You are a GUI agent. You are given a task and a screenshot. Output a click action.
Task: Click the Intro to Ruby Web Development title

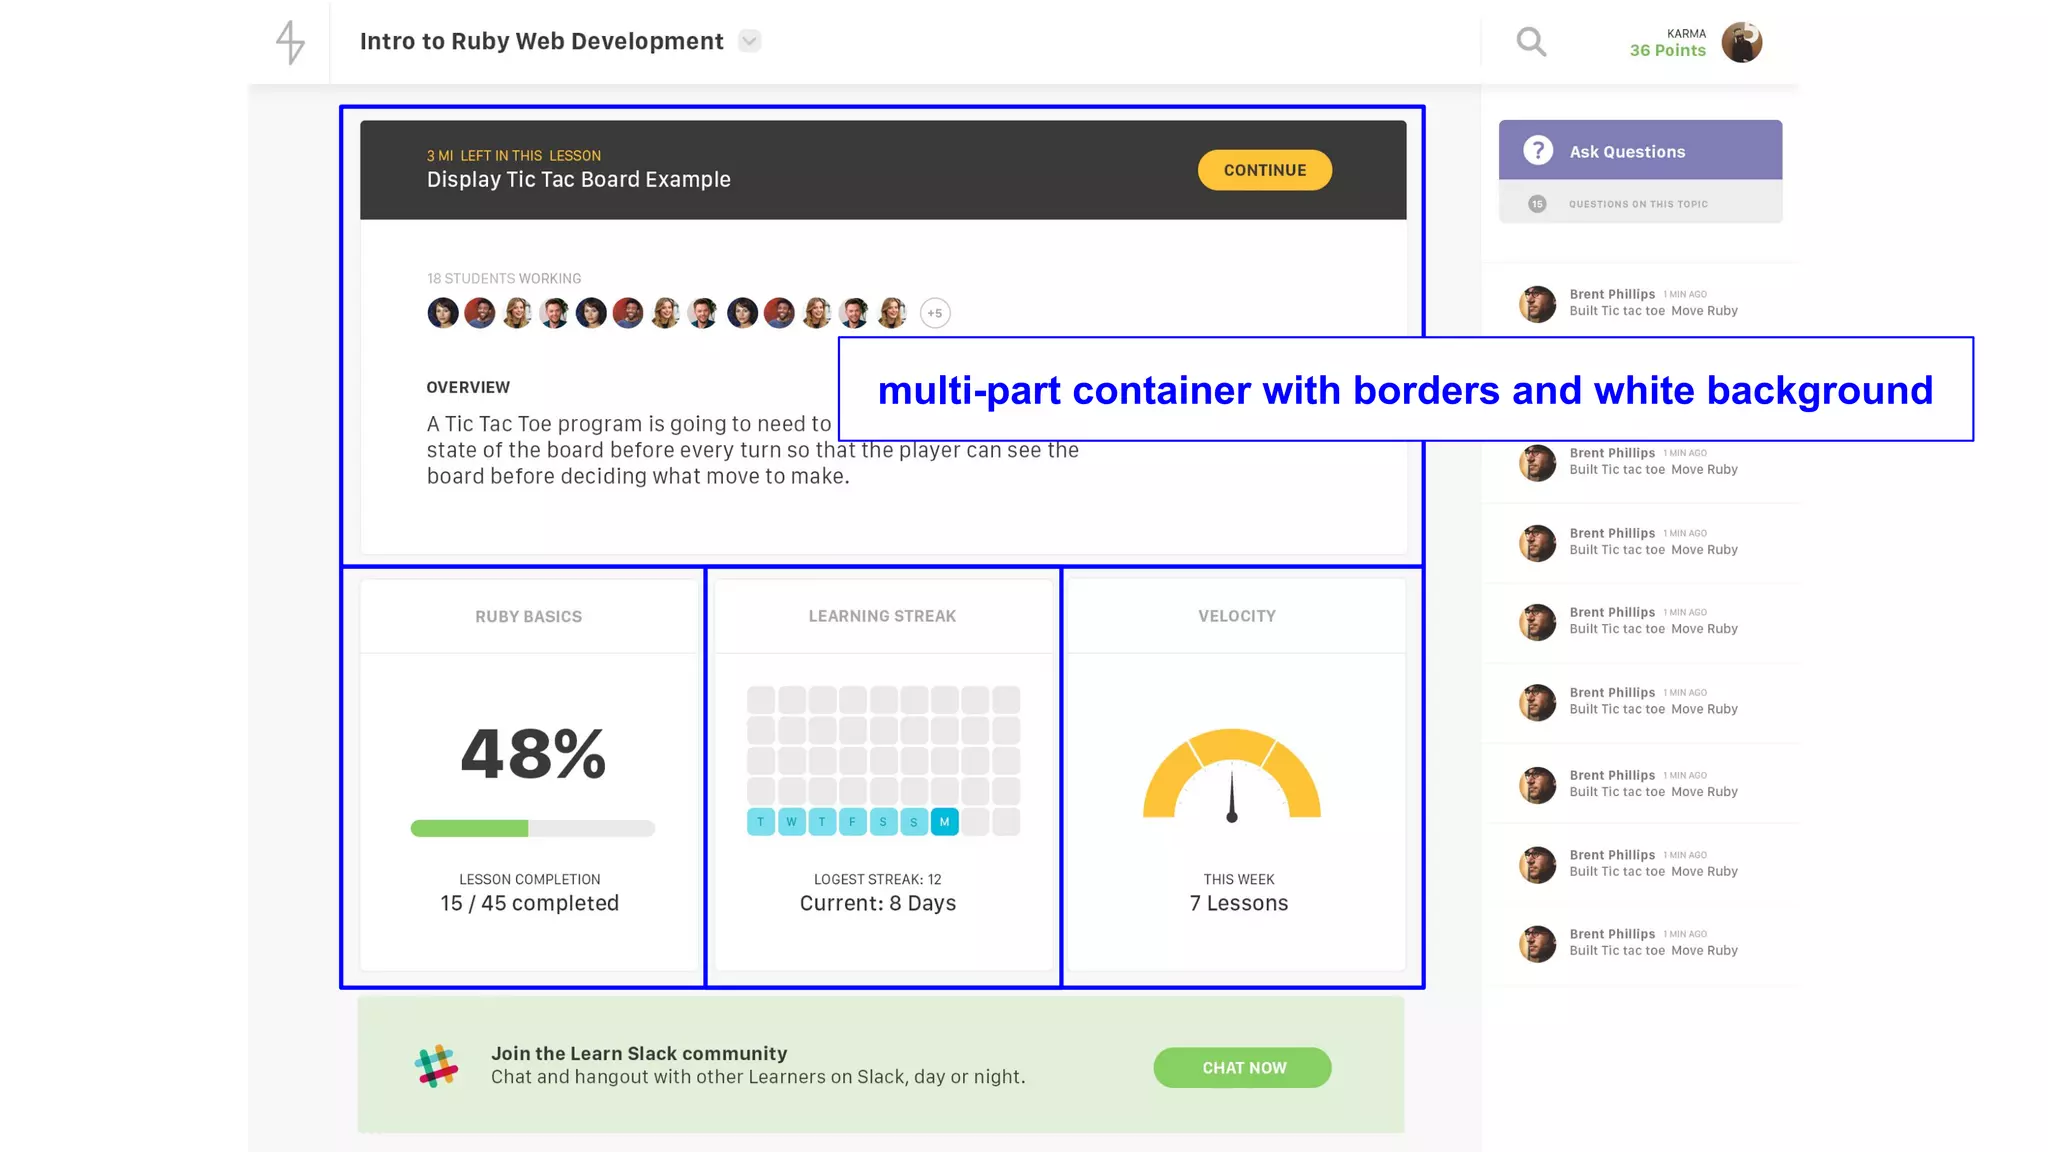(541, 41)
